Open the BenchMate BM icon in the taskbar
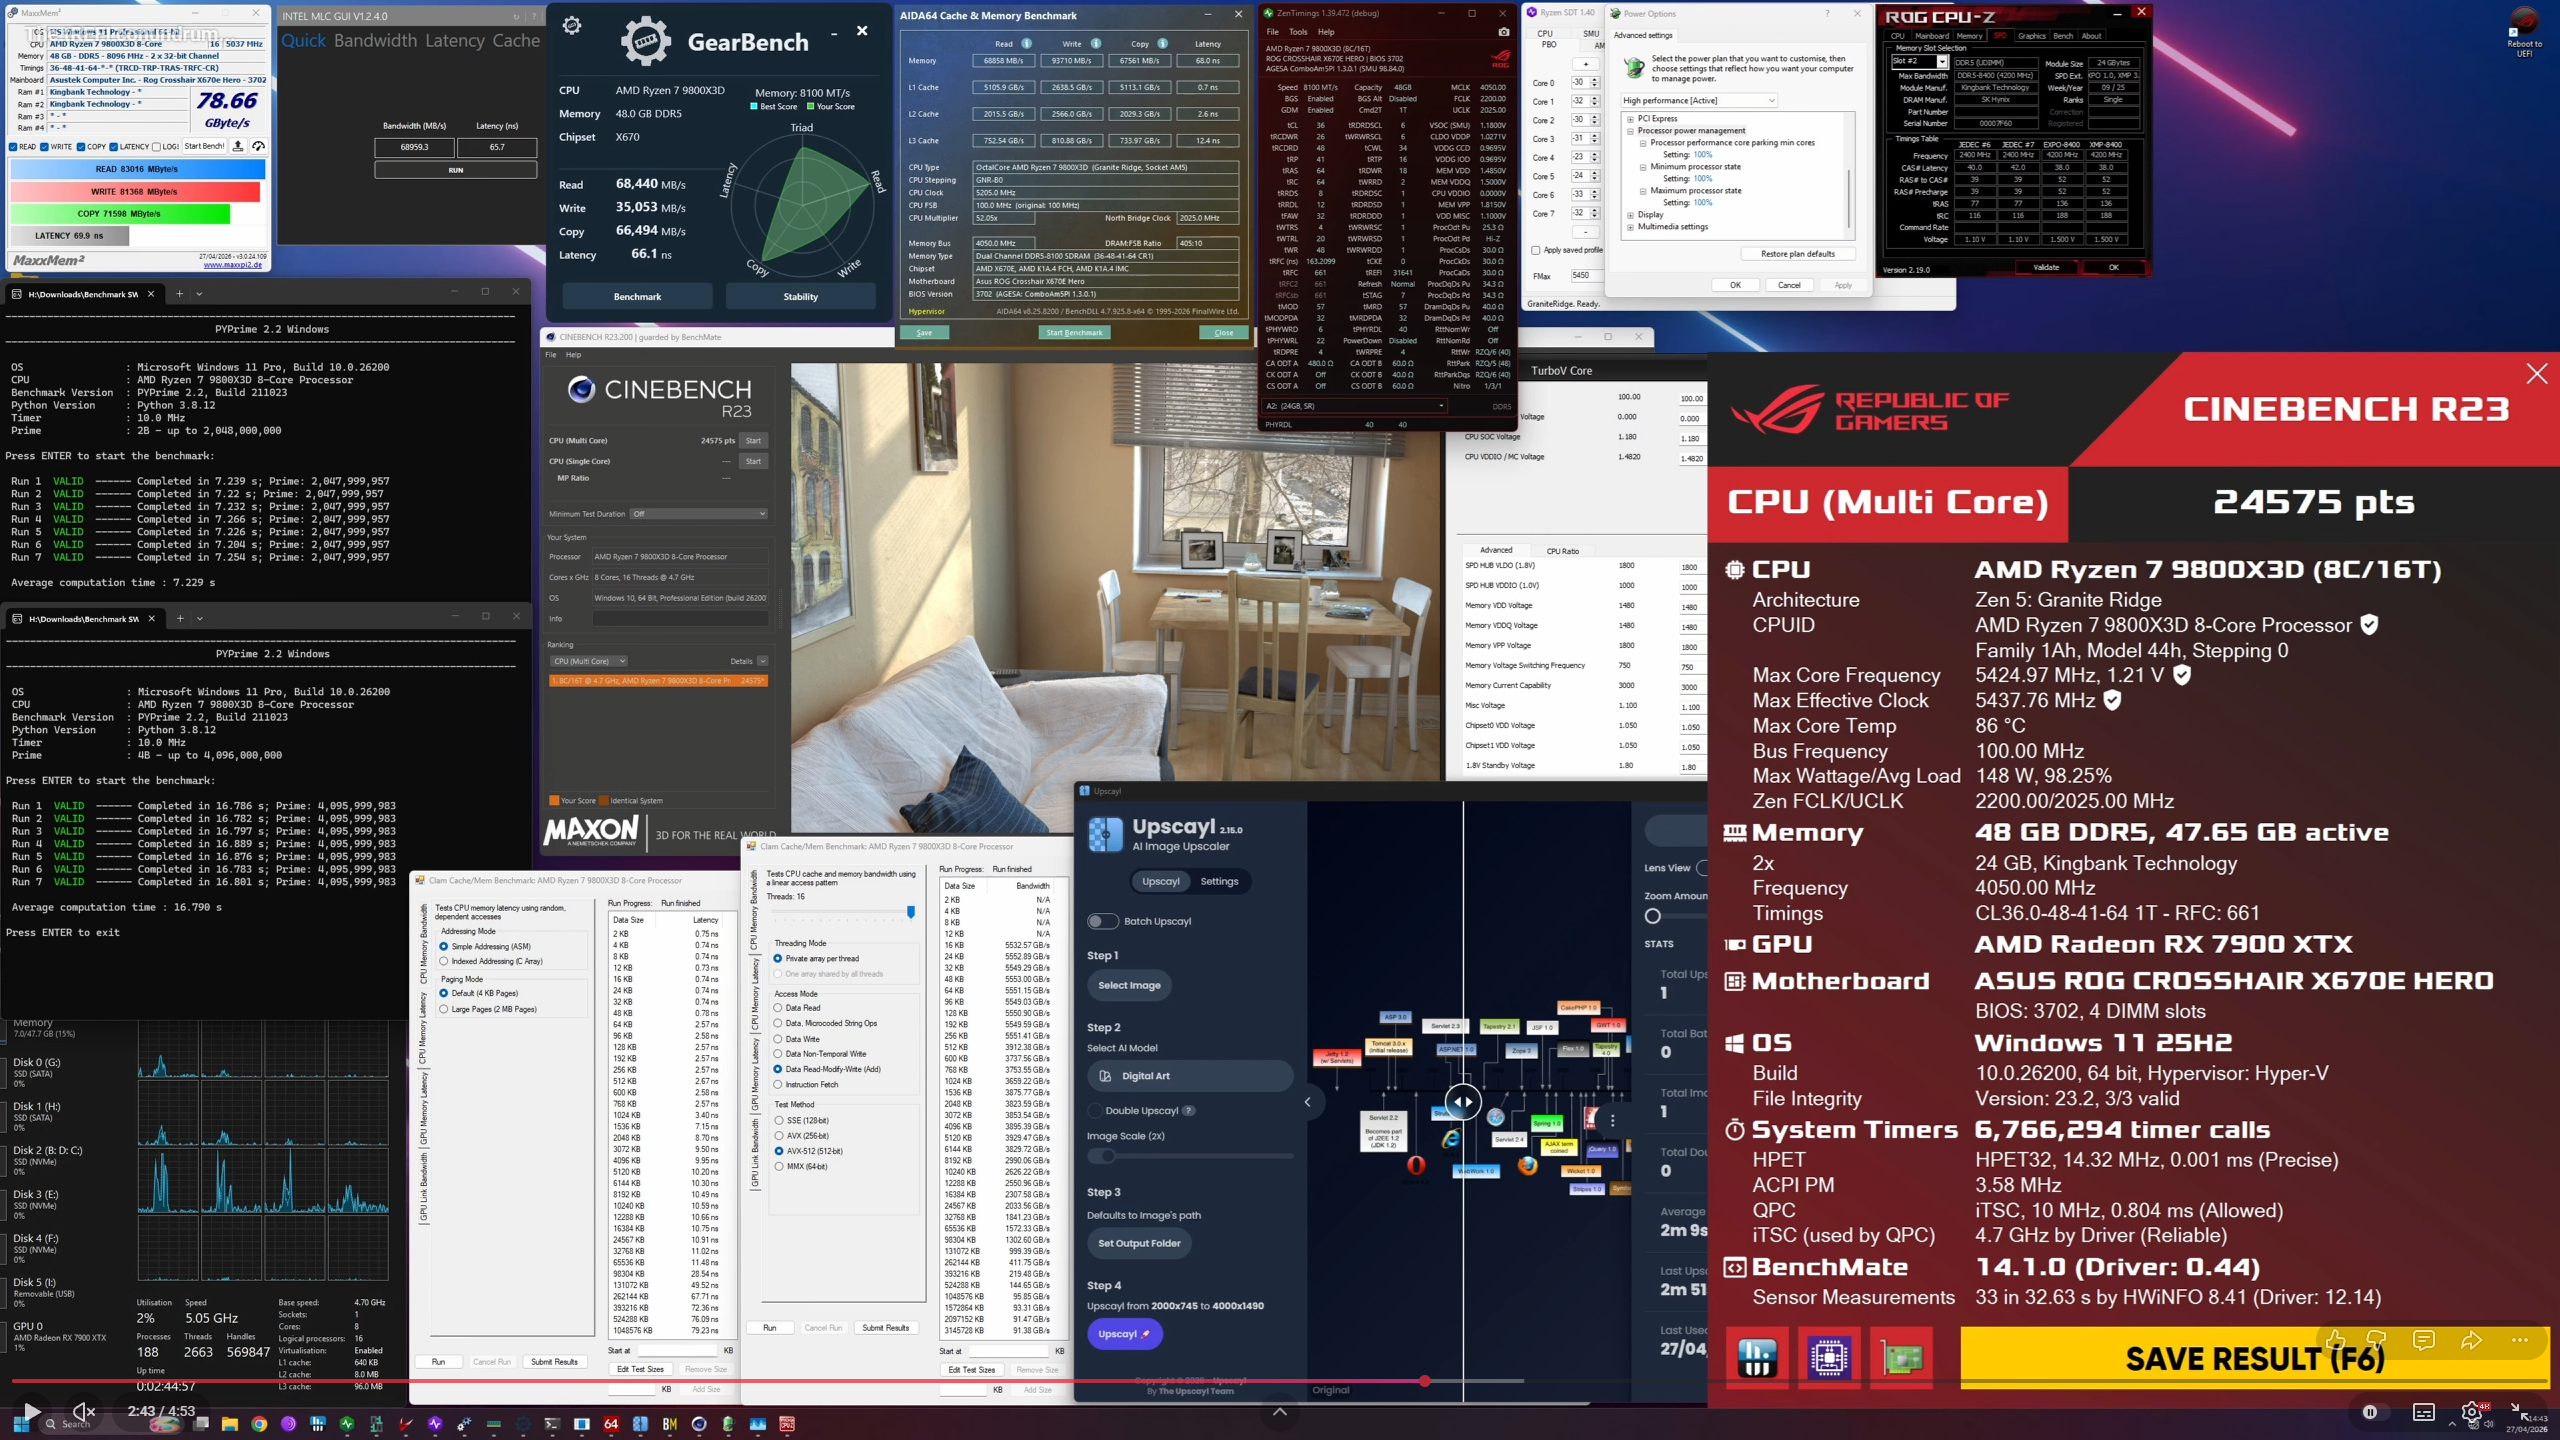This screenshot has width=2560, height=1440. click(x=670, y=1424)
